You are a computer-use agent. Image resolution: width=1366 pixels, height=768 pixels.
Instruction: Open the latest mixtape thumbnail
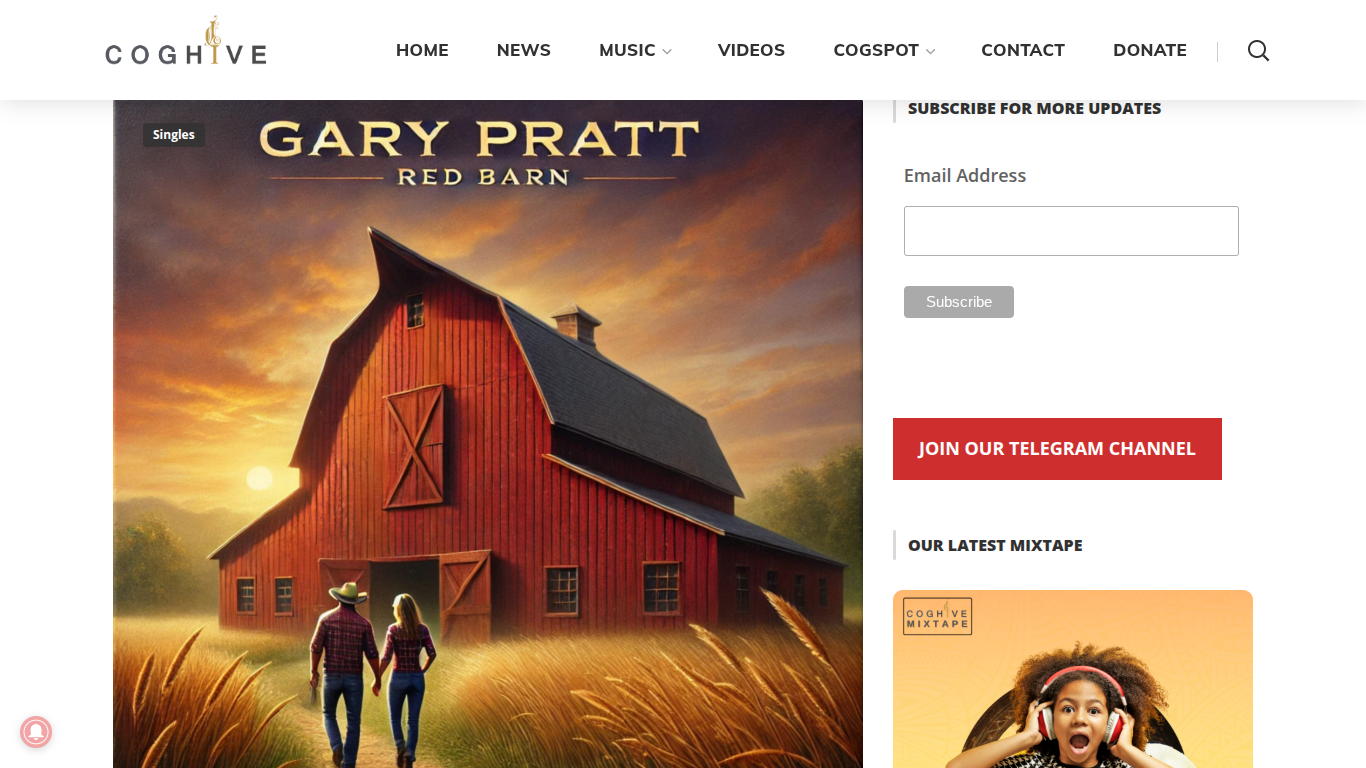click(x=1073, y=679)
